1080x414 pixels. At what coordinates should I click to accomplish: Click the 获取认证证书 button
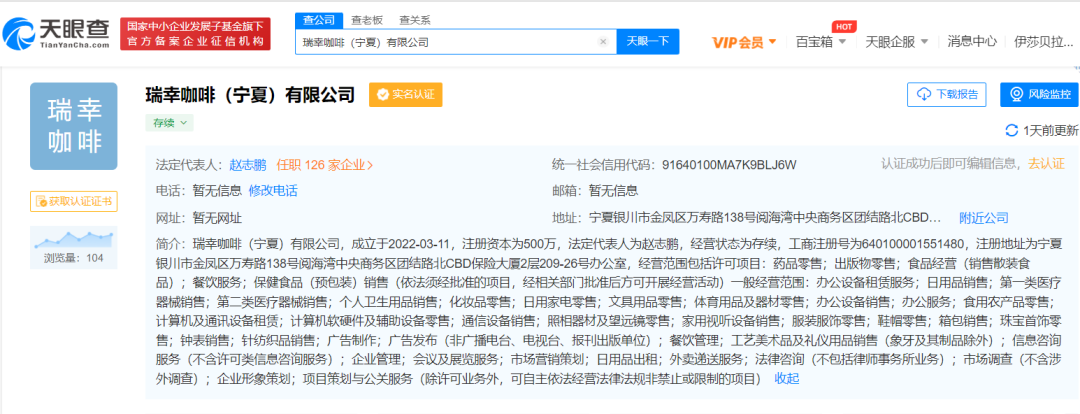(x=74, y=202)
